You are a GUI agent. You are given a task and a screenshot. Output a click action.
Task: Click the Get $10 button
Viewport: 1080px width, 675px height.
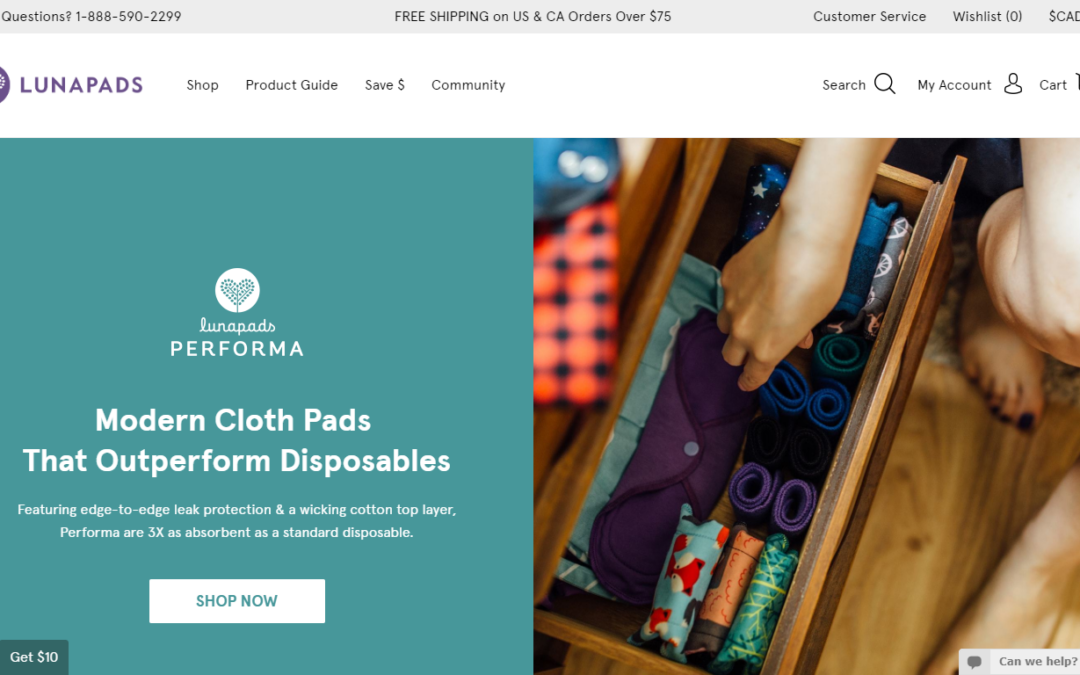pyautogui.click(x=34, y=657)
